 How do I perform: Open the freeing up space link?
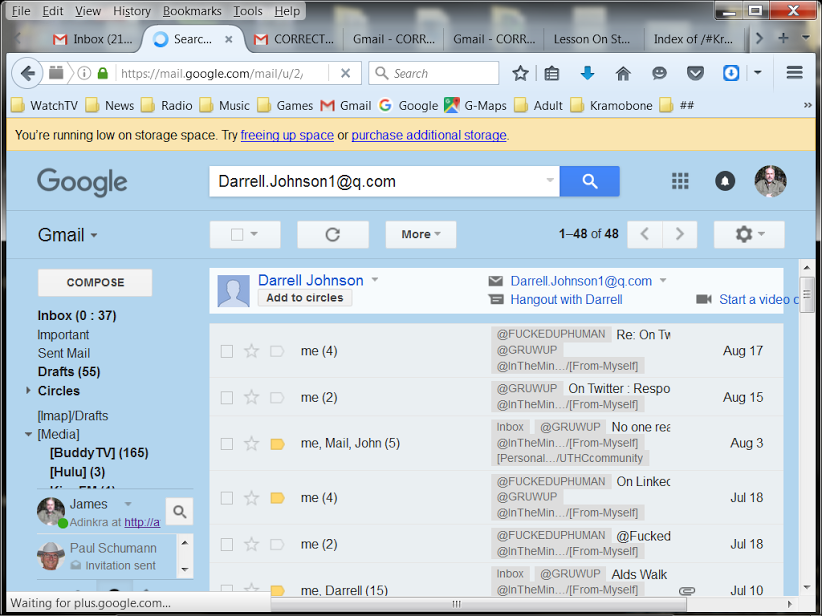[x=287, y=135]
